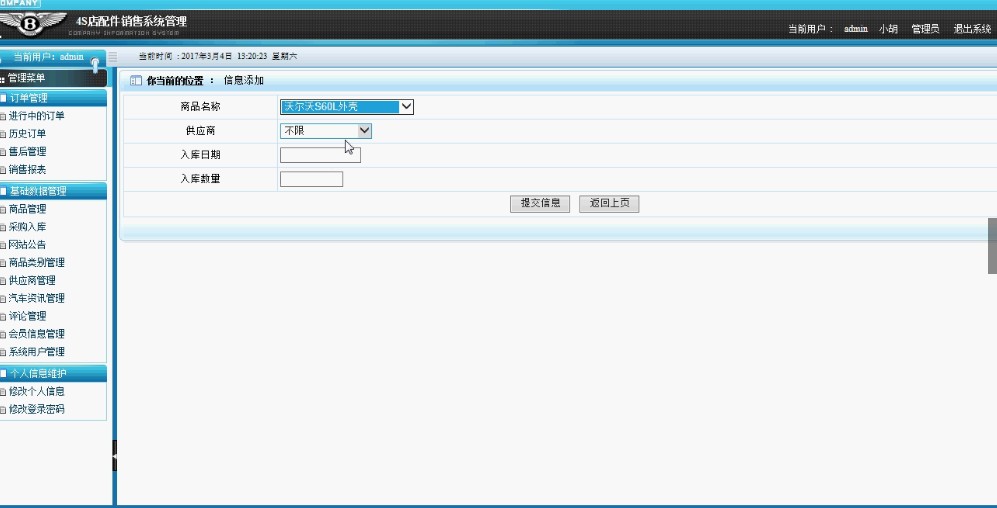This screenshot has height=508, width=997.
Task: Open 评论管理 page
Action: [x=27, y=316]
